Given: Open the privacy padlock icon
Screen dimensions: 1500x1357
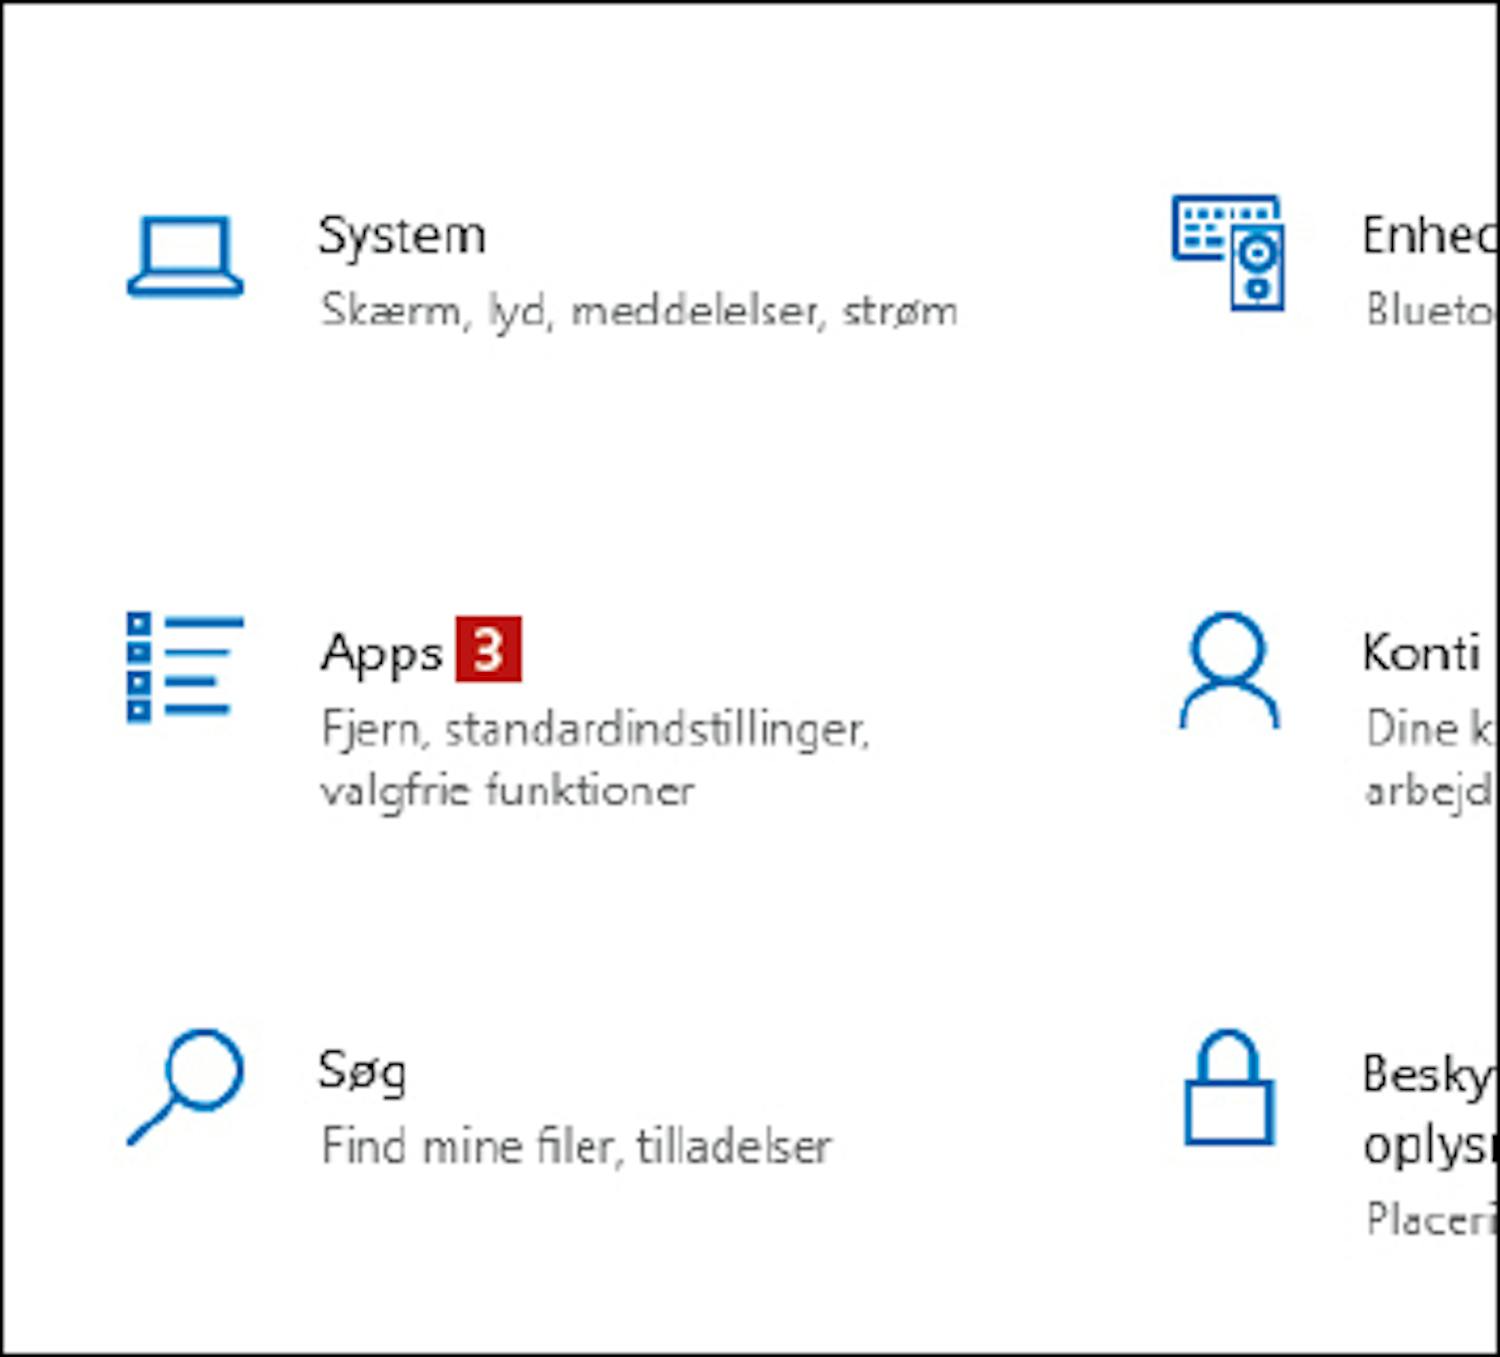Looking at the screenshot, I should tap(1229, 1087).
